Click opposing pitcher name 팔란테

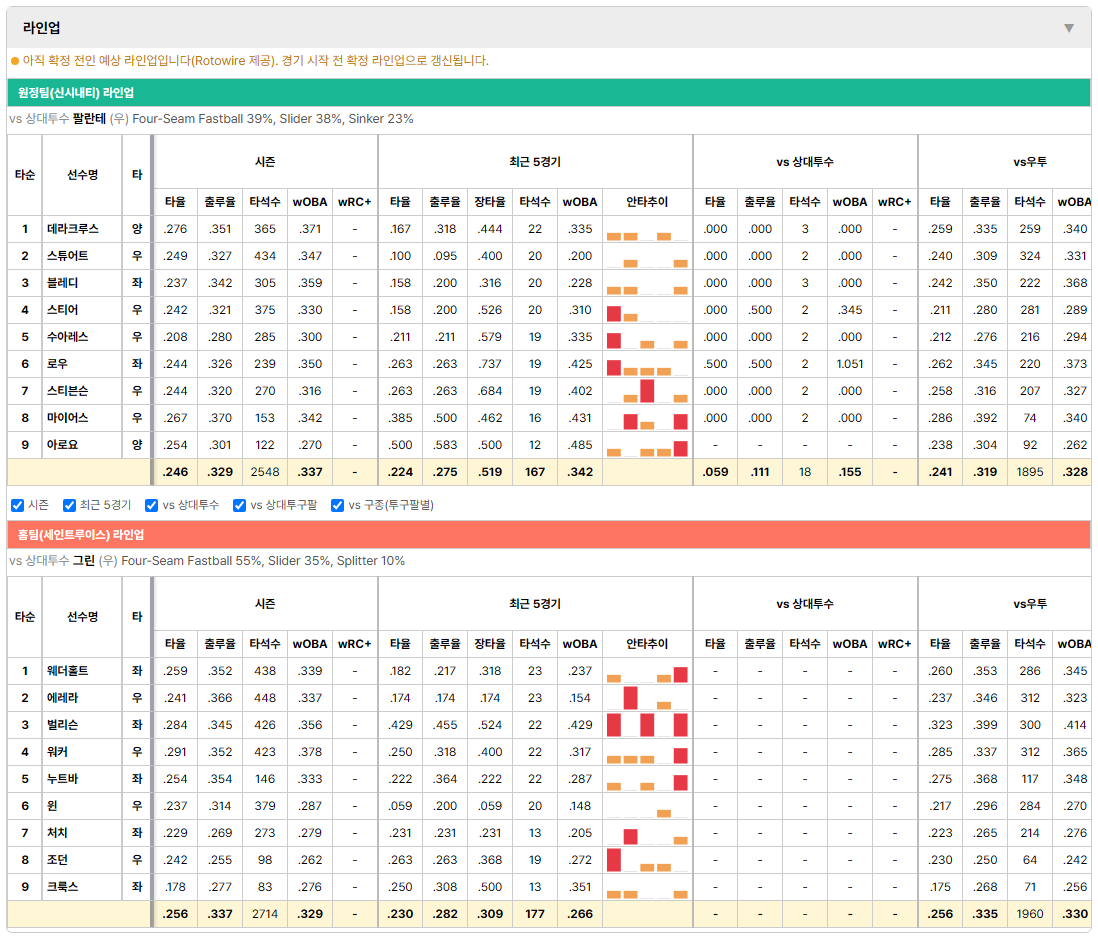(x=89, y=119)
